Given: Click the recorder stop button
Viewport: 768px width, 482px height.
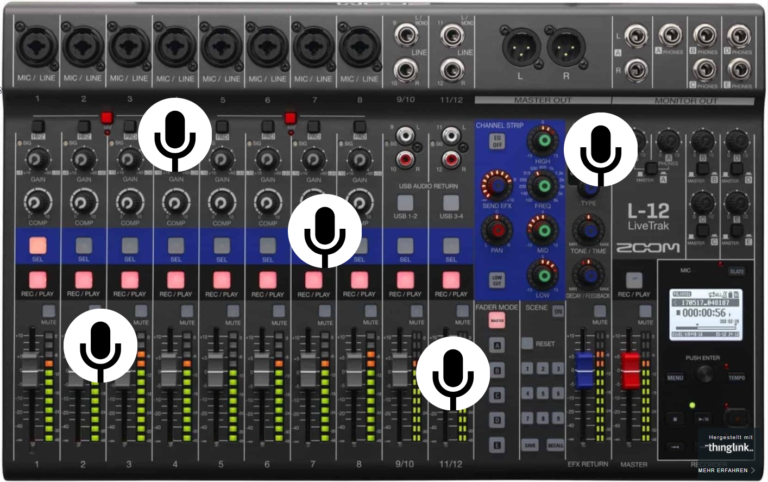Looking at the screenshot, I should pyautogui.click(x=675, y=419).
